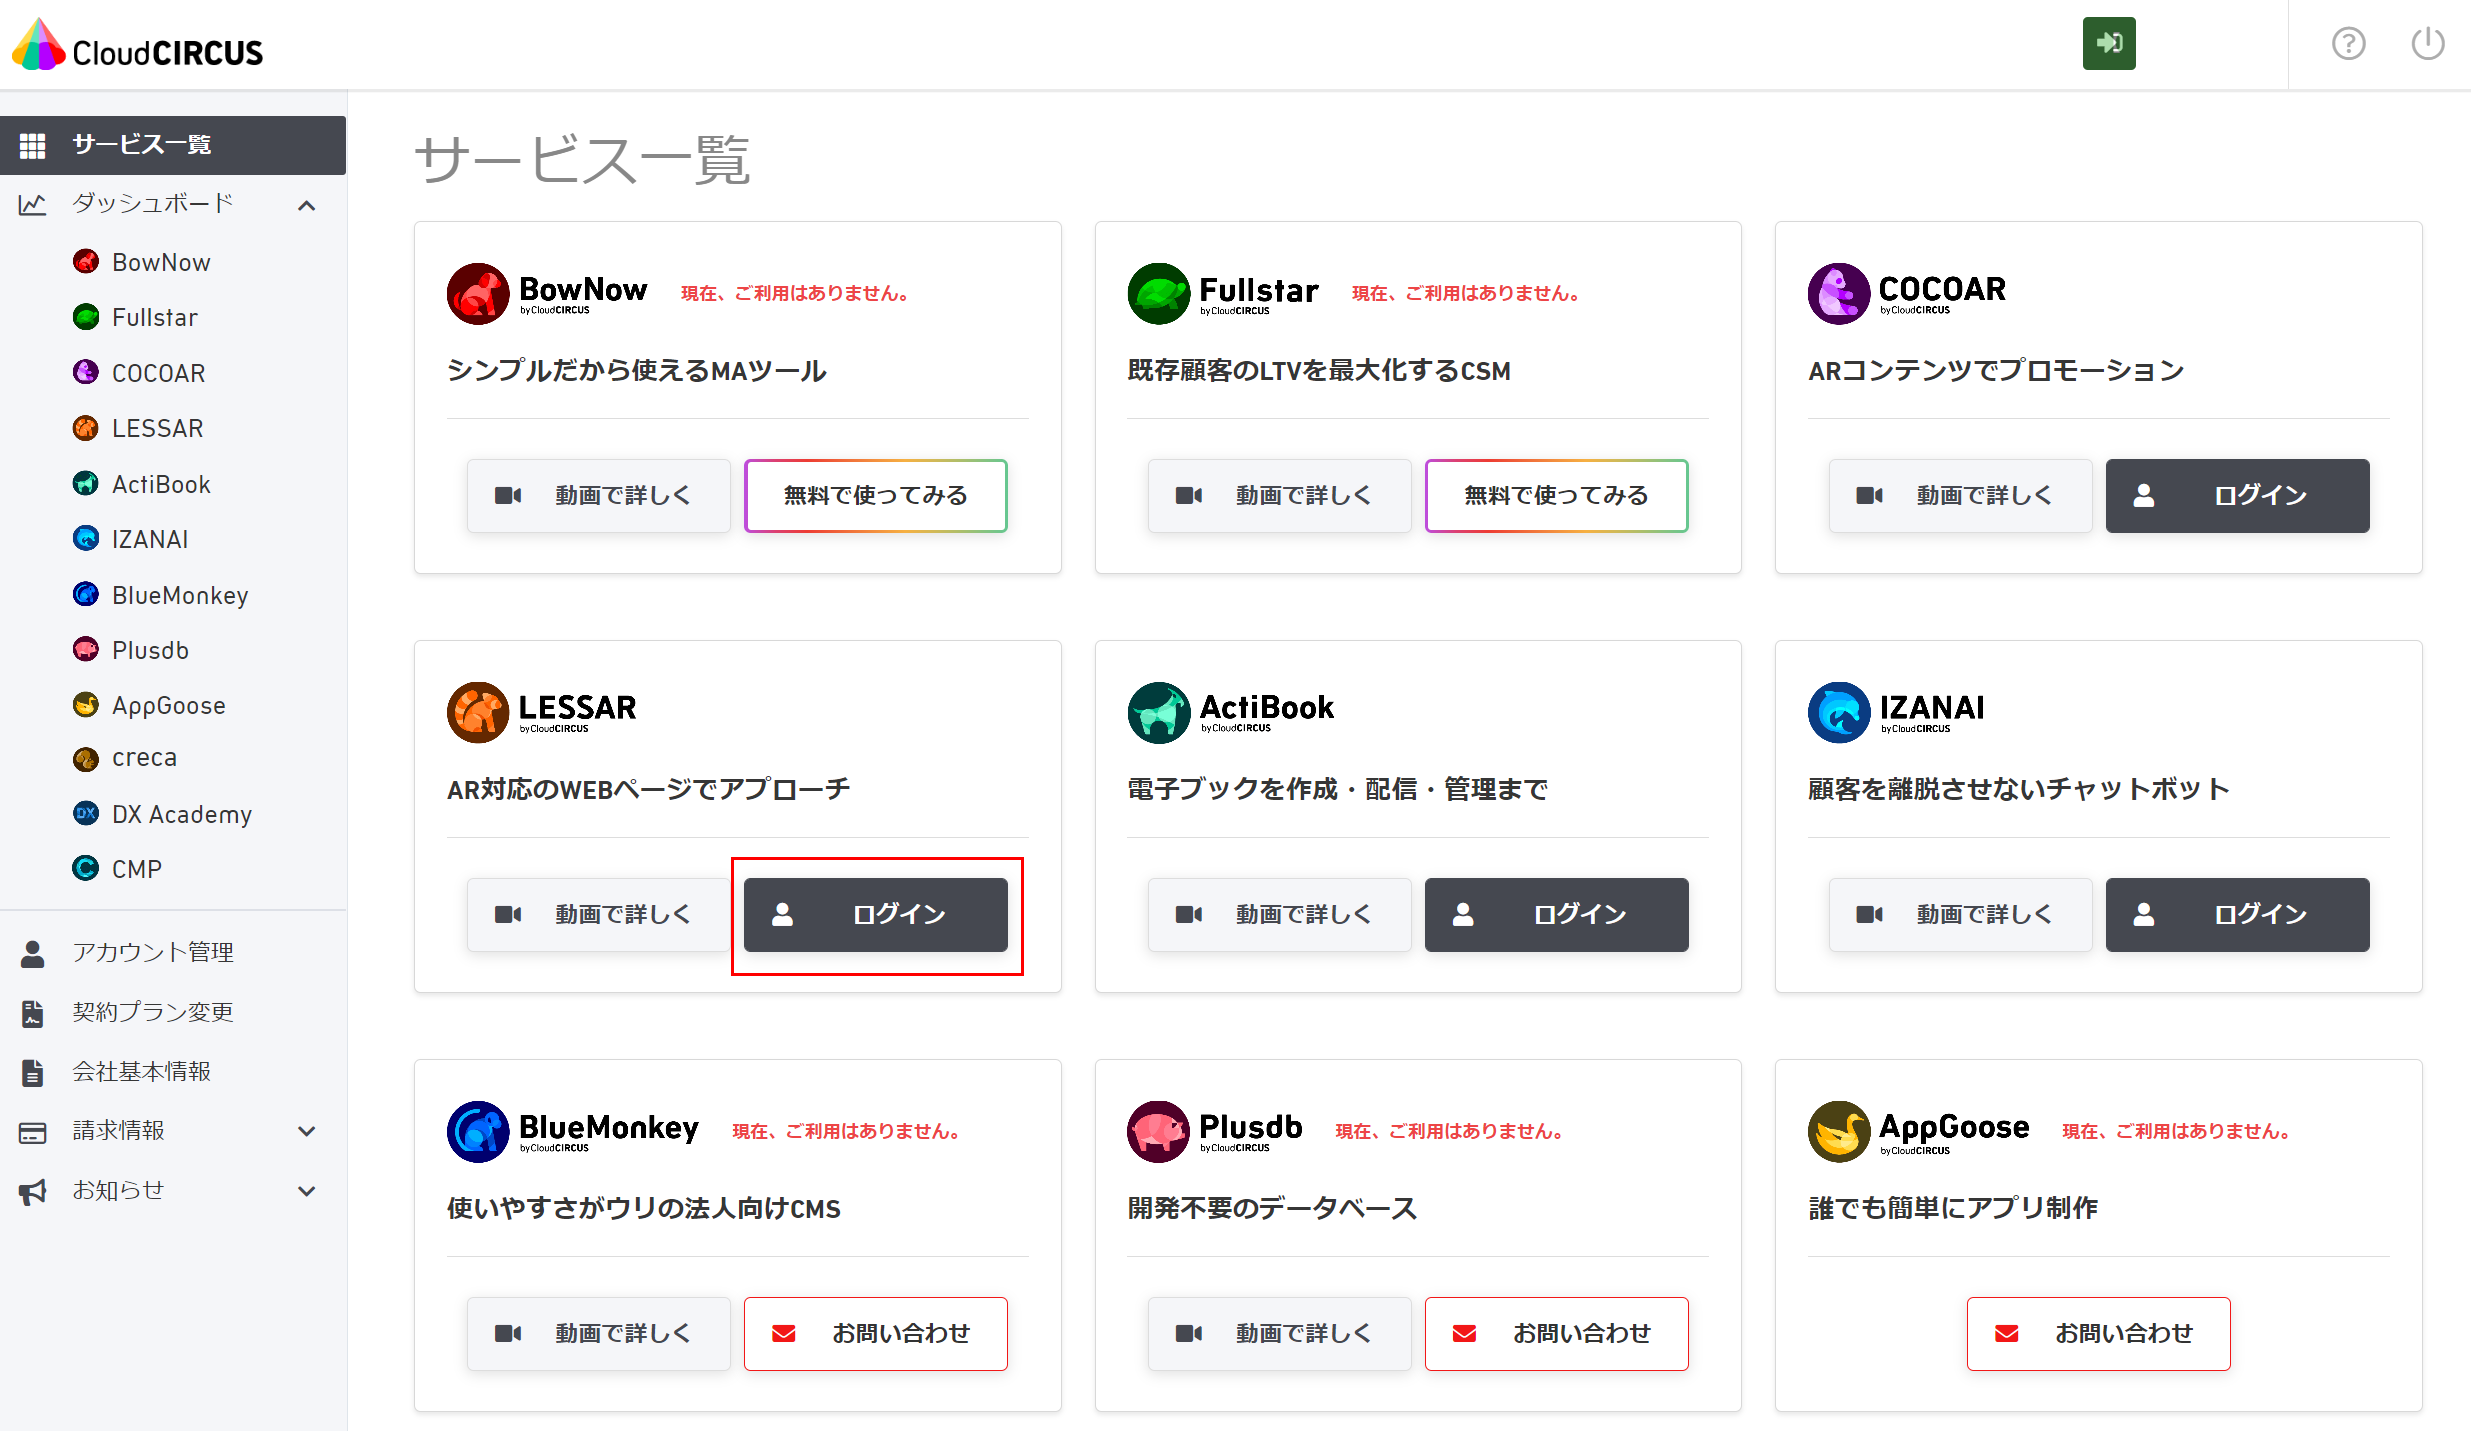This screenshot has height=1431, width=2471.
Task: Click BlueMonkey card 動画で詳しく button
Action: pyautogui.click(x=598, y=1334)
